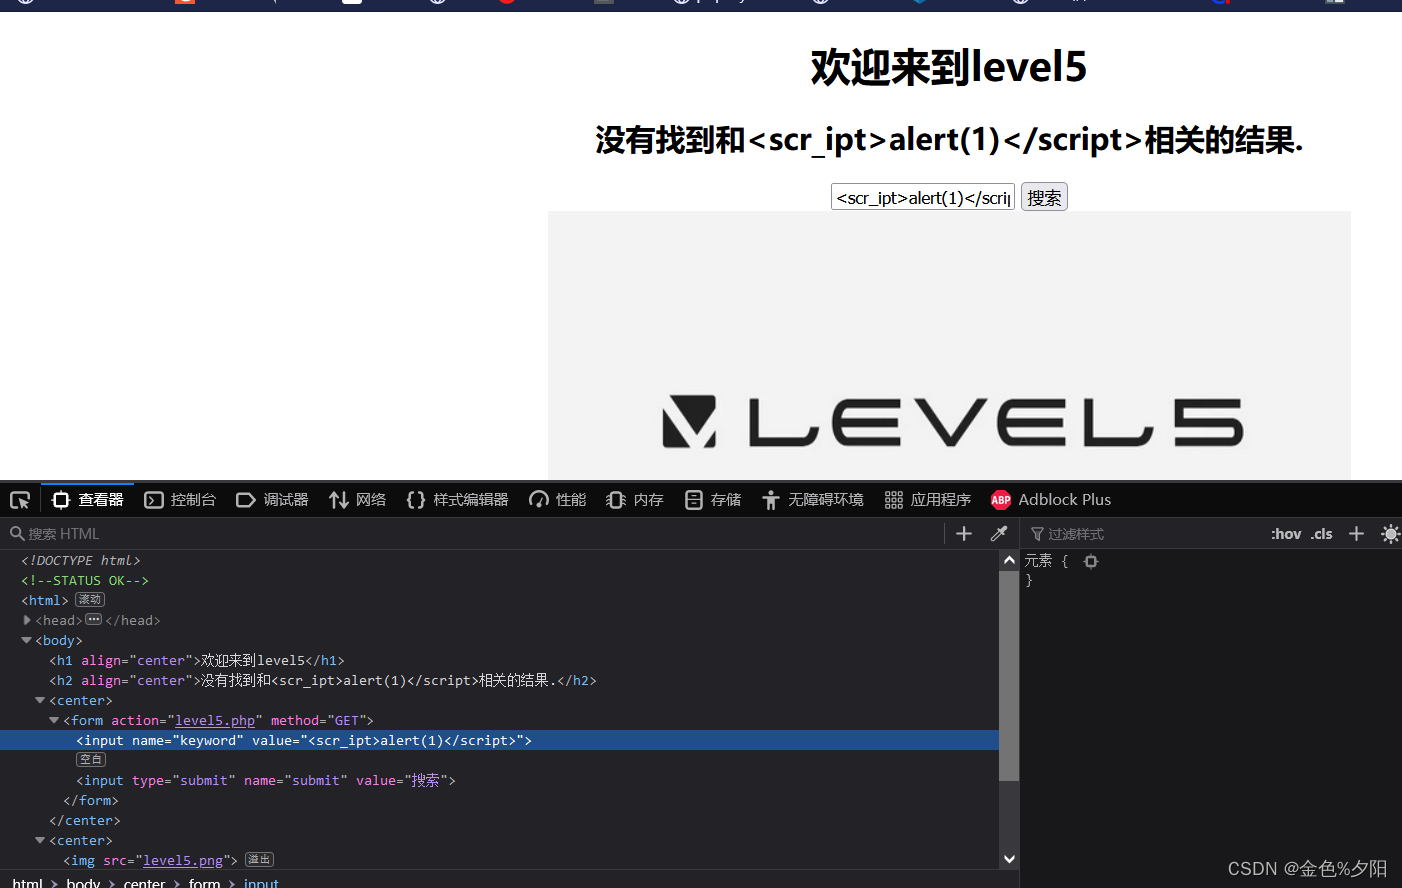1402x888 pixels.
Task: Click the plus icon to create new node
Action: (x=964, y=534)
